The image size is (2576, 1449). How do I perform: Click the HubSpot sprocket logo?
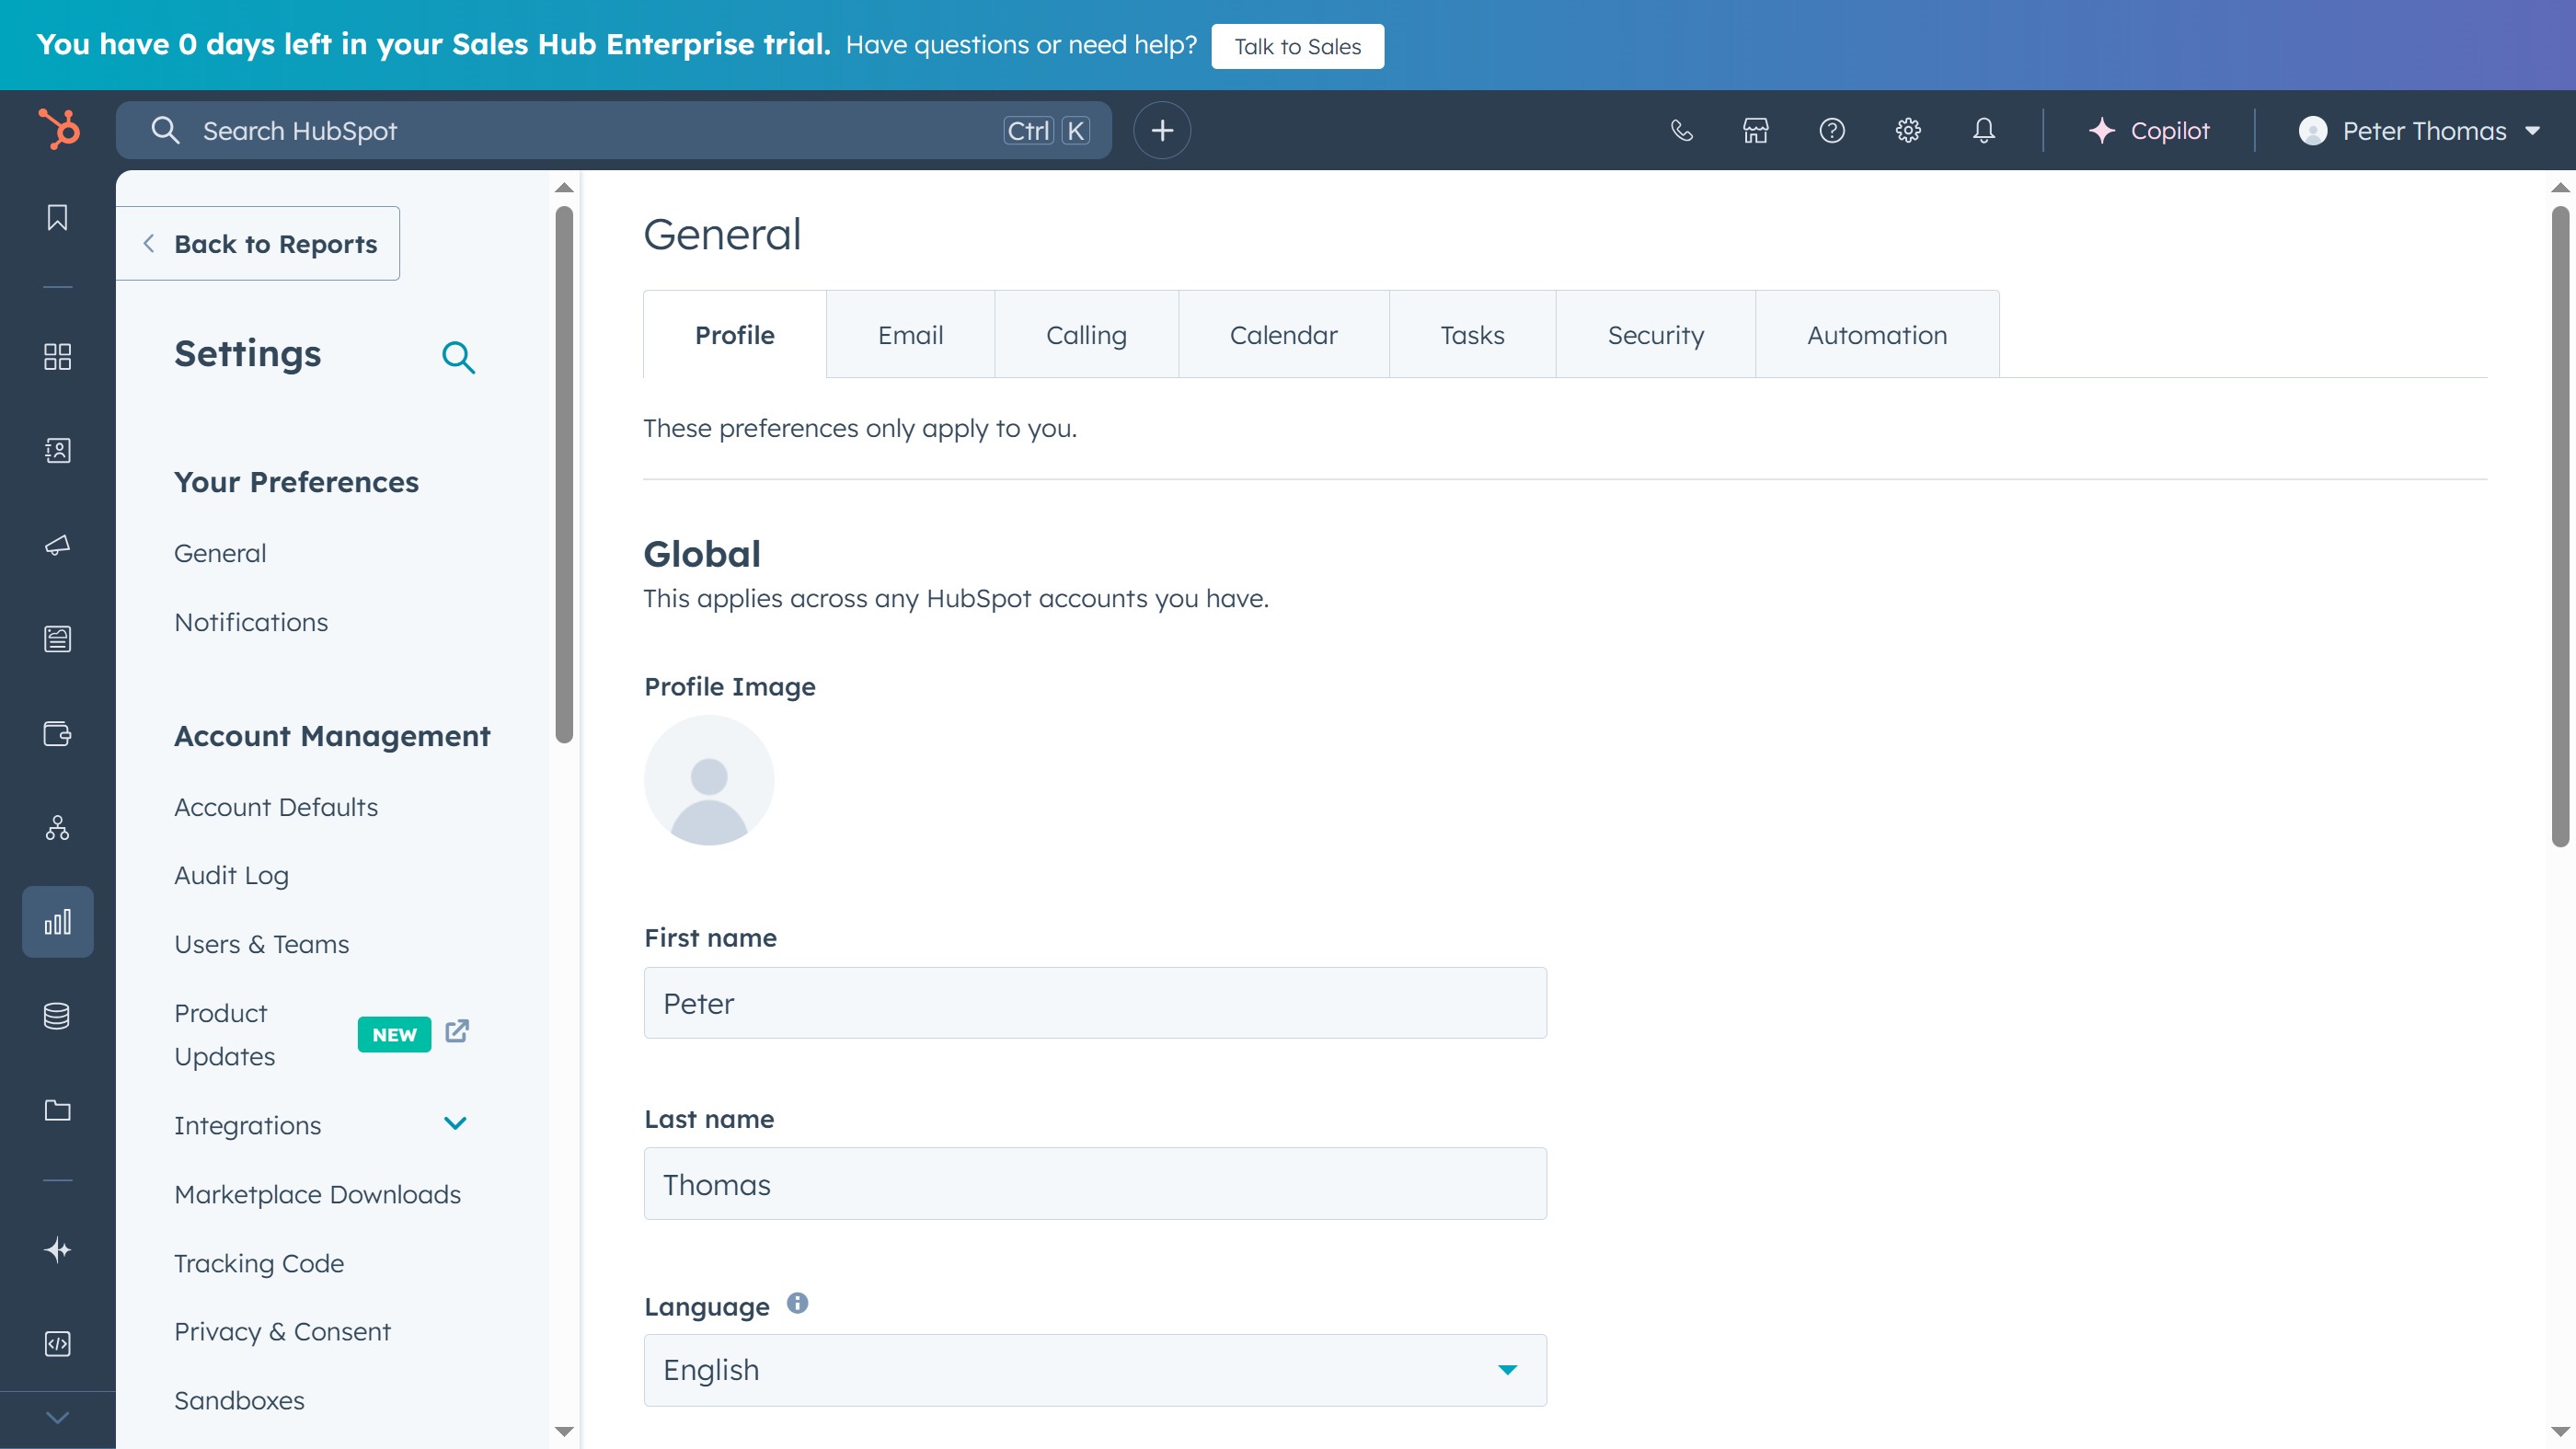click(57, 130)
